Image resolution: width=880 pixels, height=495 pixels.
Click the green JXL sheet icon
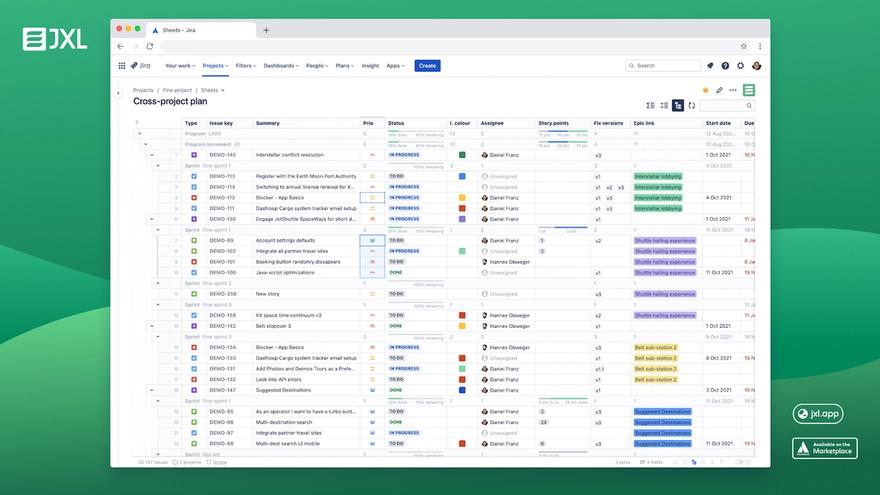pos(749,90)
